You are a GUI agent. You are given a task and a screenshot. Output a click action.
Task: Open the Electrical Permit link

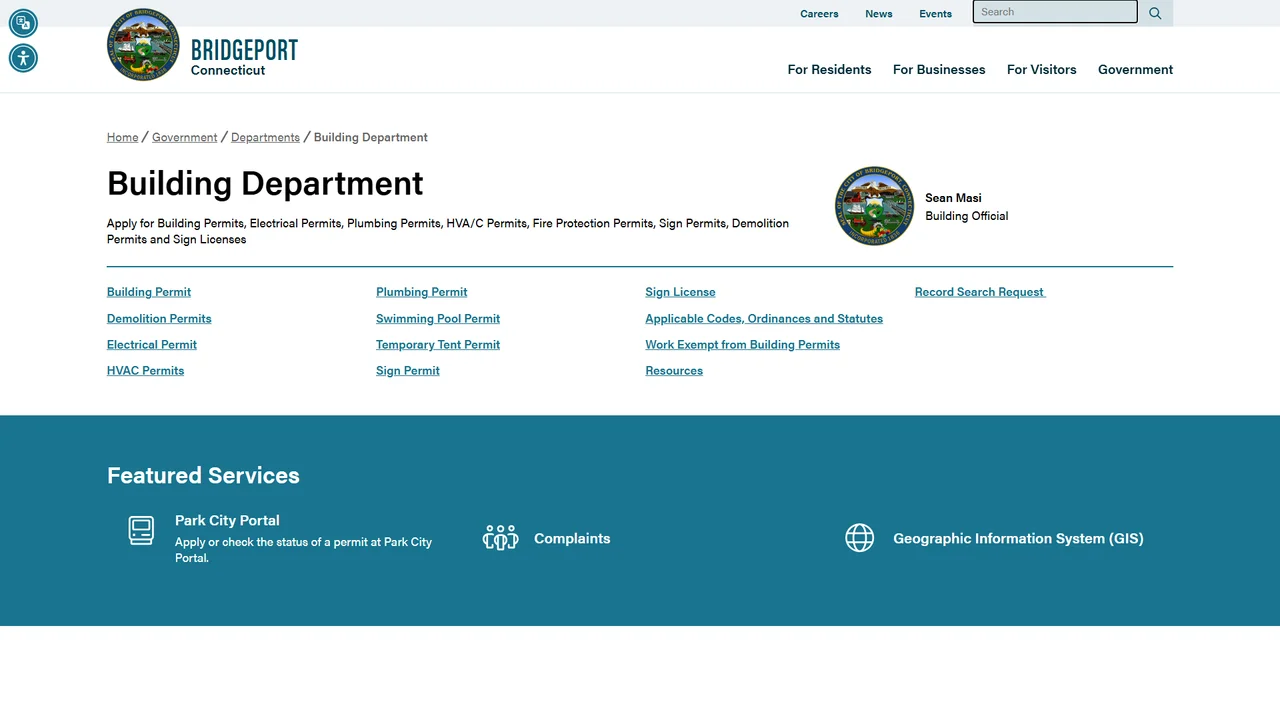152,344
